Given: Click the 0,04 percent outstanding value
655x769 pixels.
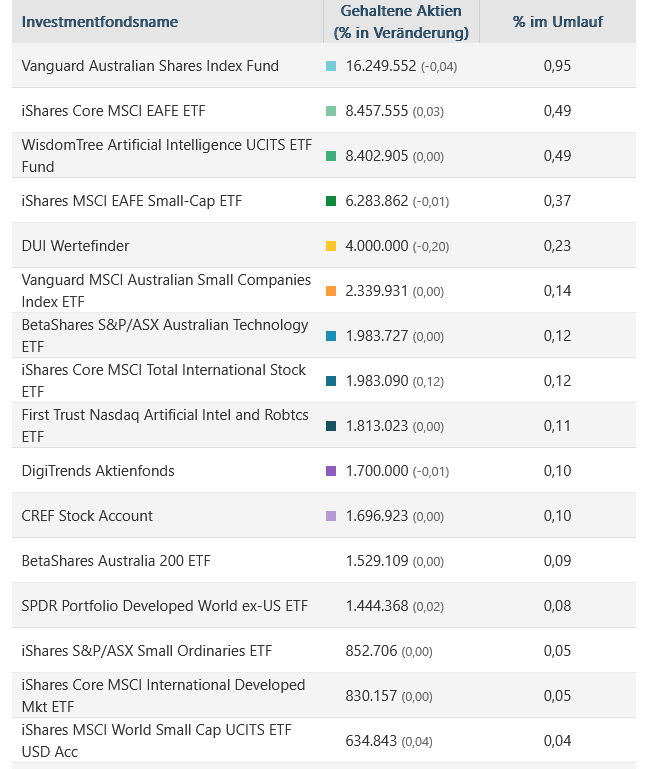Looking at the screenshot, I should [557, 741].
